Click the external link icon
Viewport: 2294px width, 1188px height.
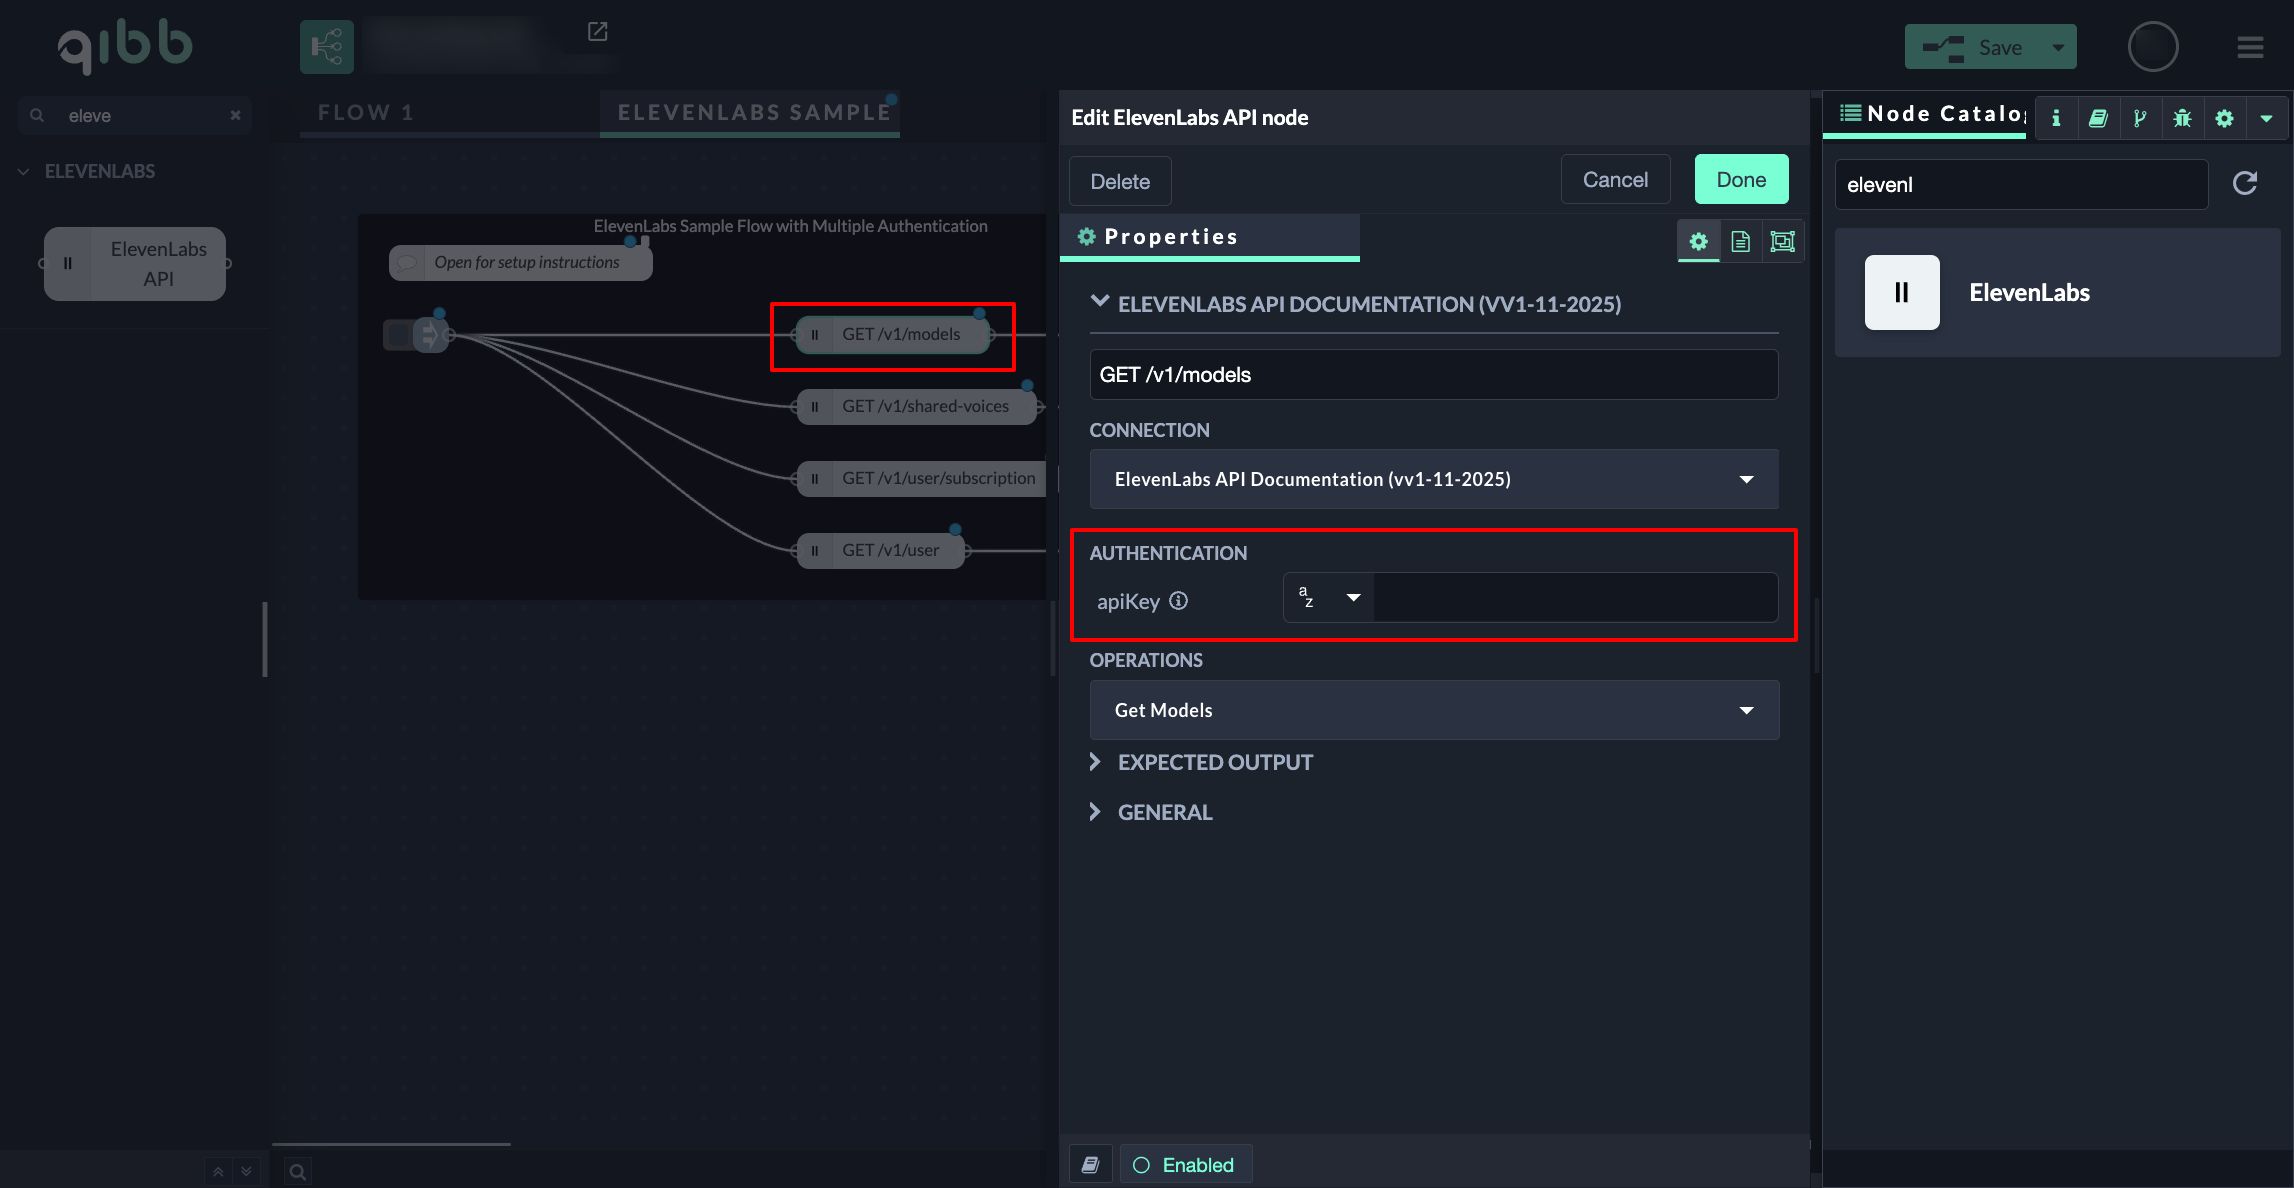point(597,32)
